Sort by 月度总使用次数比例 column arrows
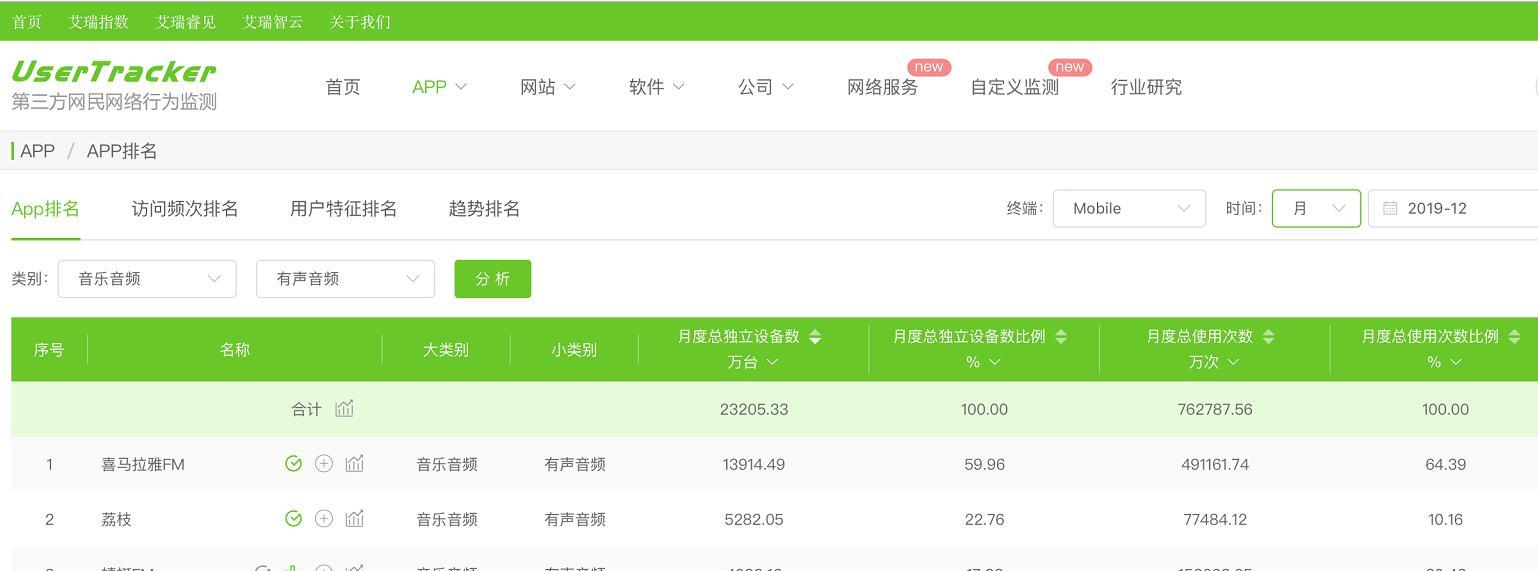The width and height of the screenshot is (1538, 571). [x=1514, y=337]
